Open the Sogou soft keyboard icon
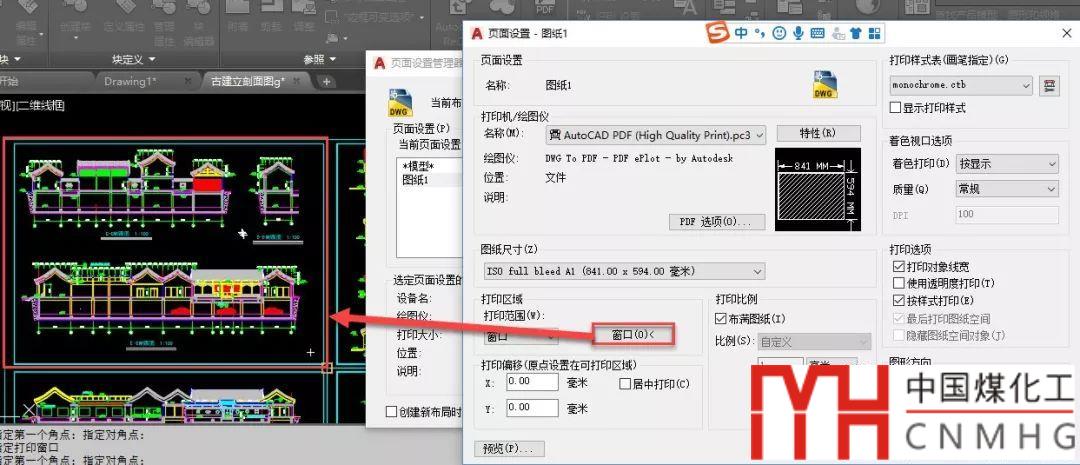 point(817,33)
